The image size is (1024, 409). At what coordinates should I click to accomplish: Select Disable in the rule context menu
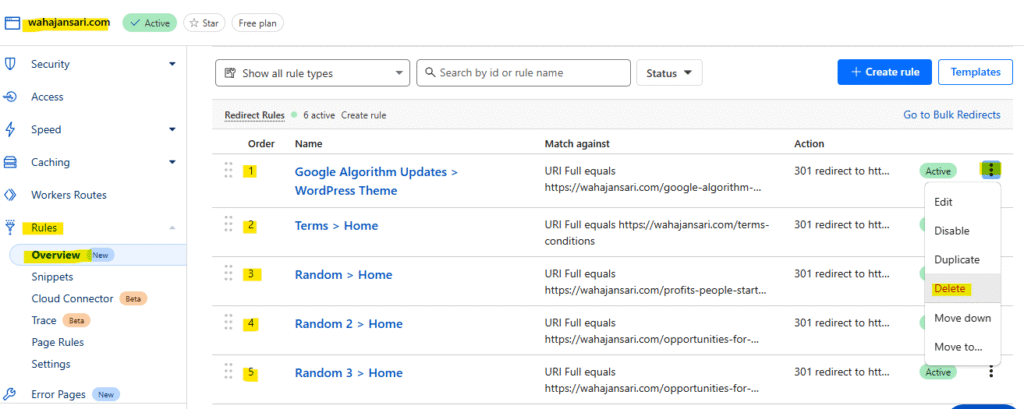tap(951, 230)
